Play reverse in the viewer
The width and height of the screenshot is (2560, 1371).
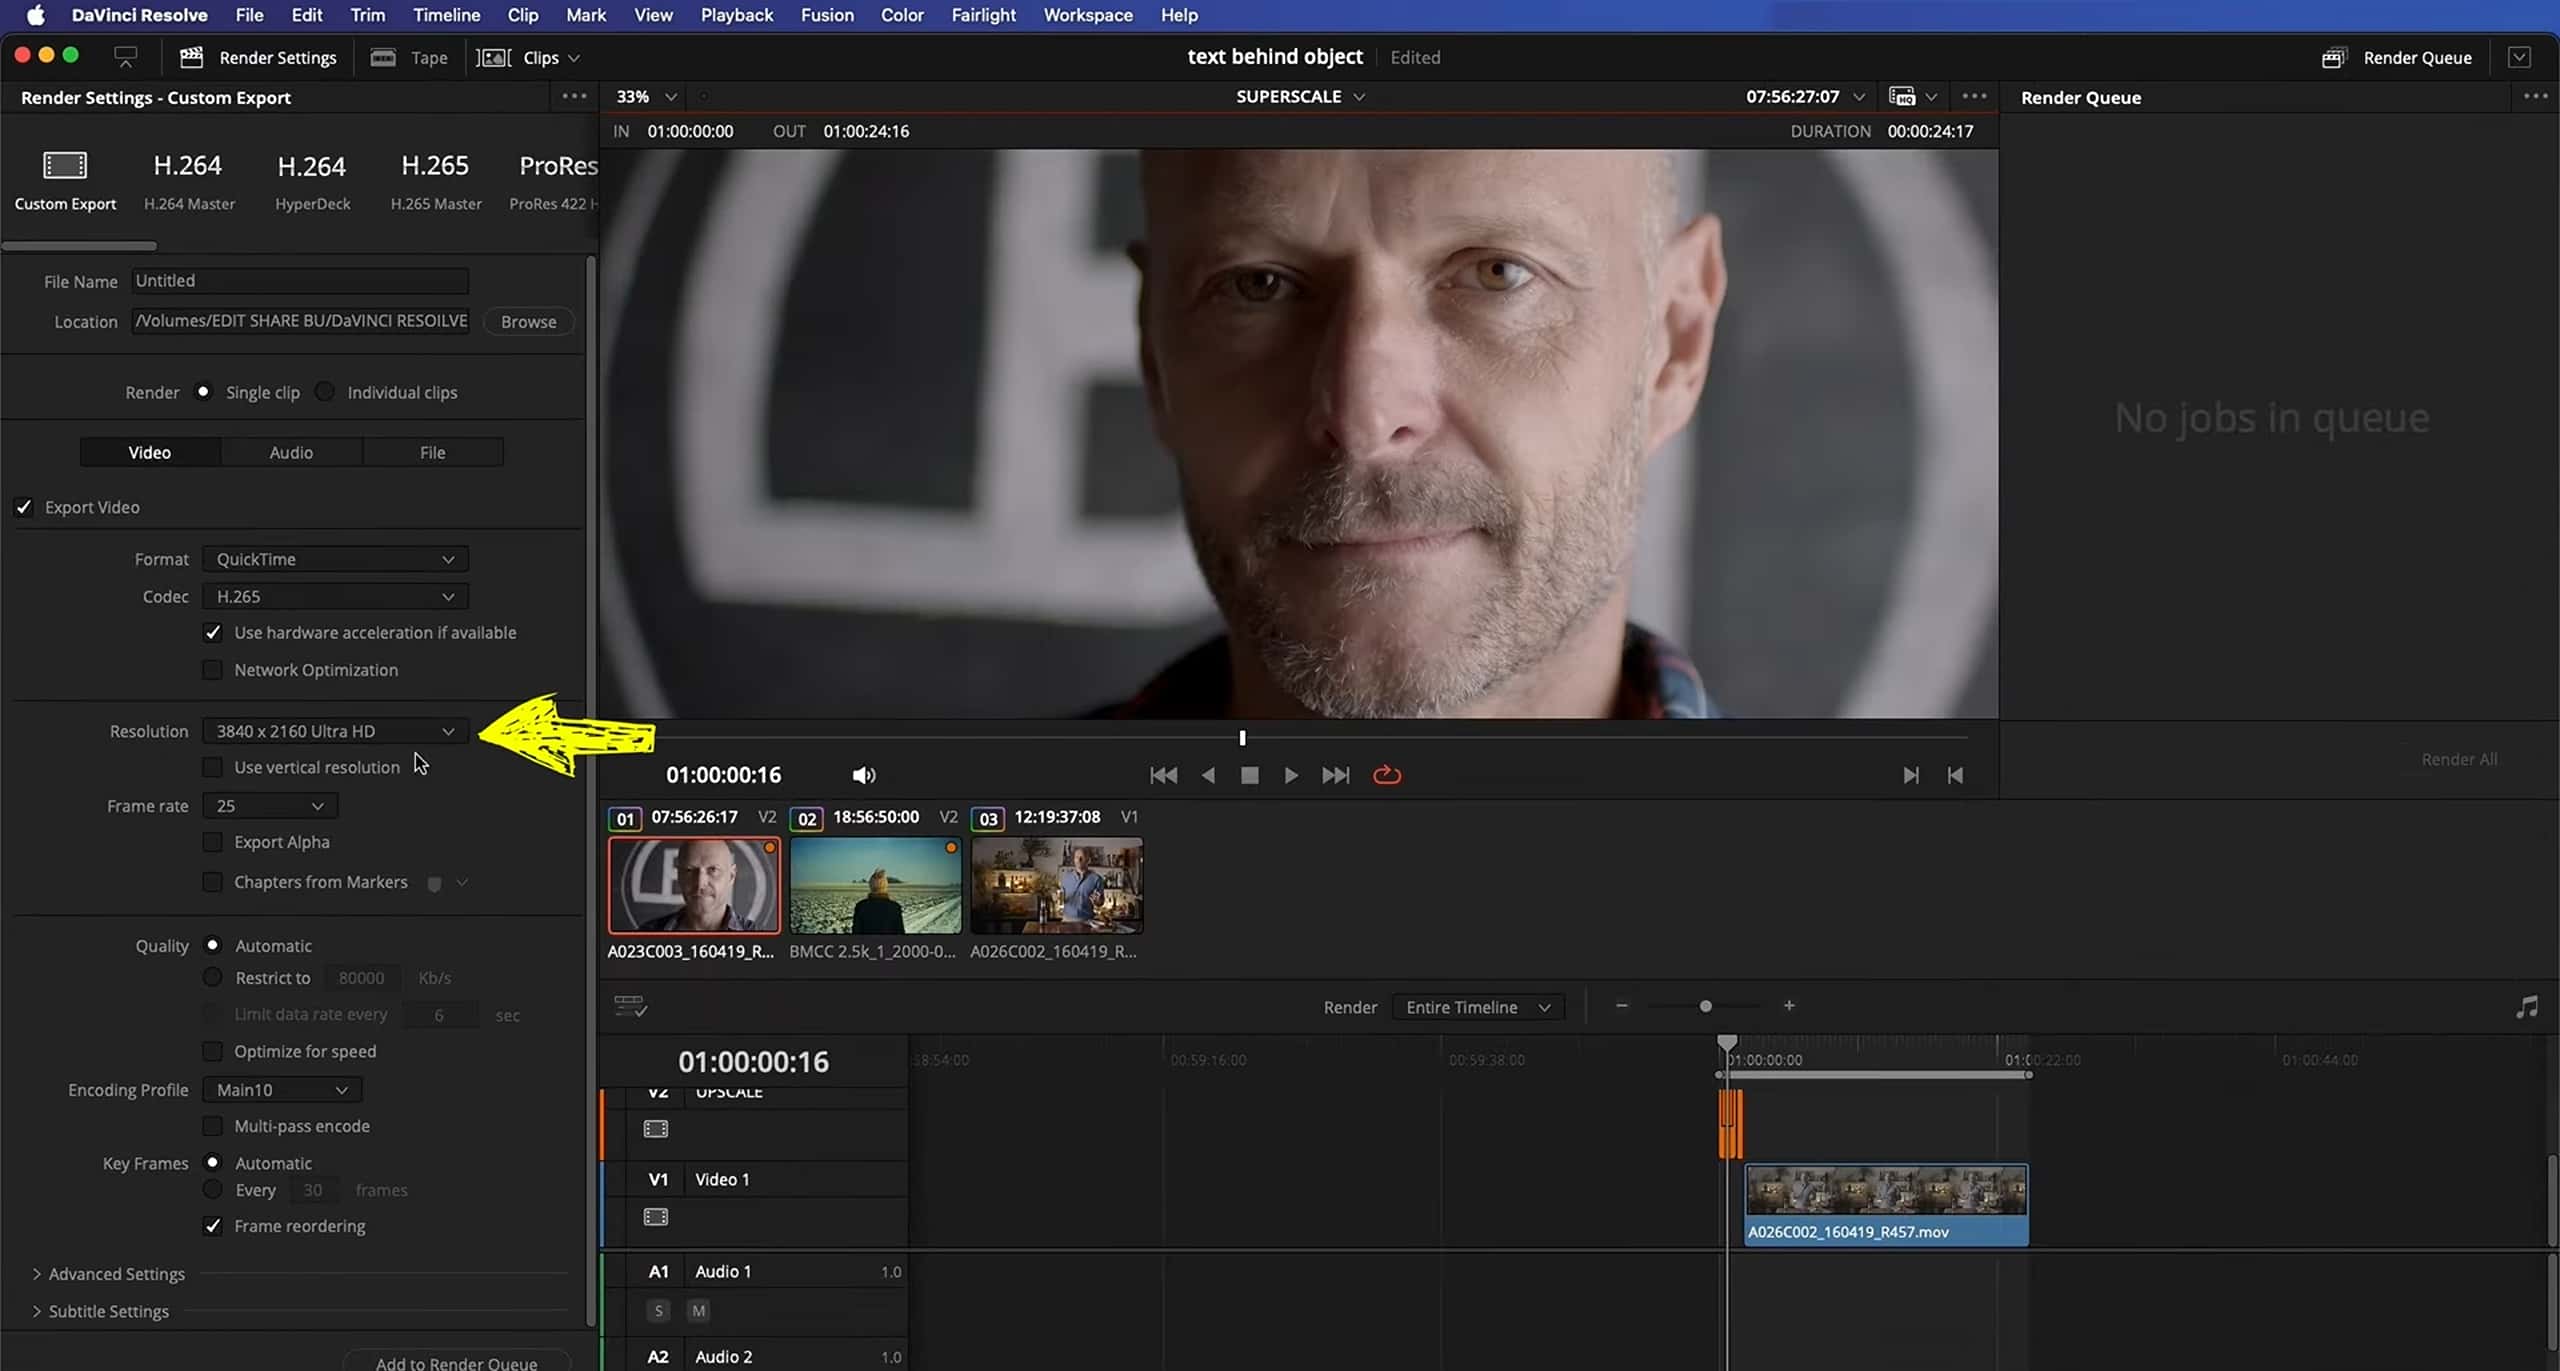pos(1208,775)
